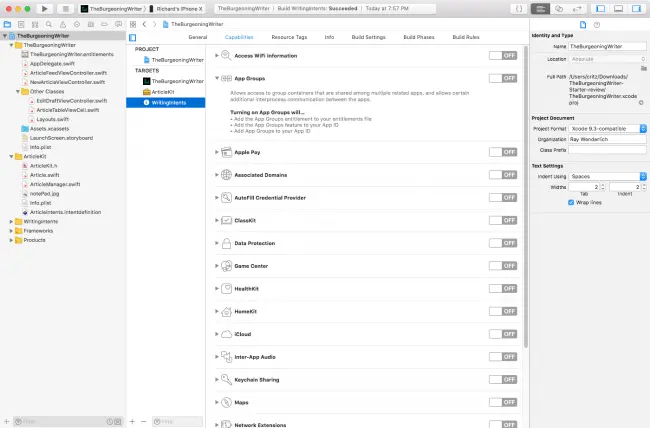The height and width of the screenshot is (428, 650).
Task: Open the File inspector tab icon
Action: pos(583,25)
